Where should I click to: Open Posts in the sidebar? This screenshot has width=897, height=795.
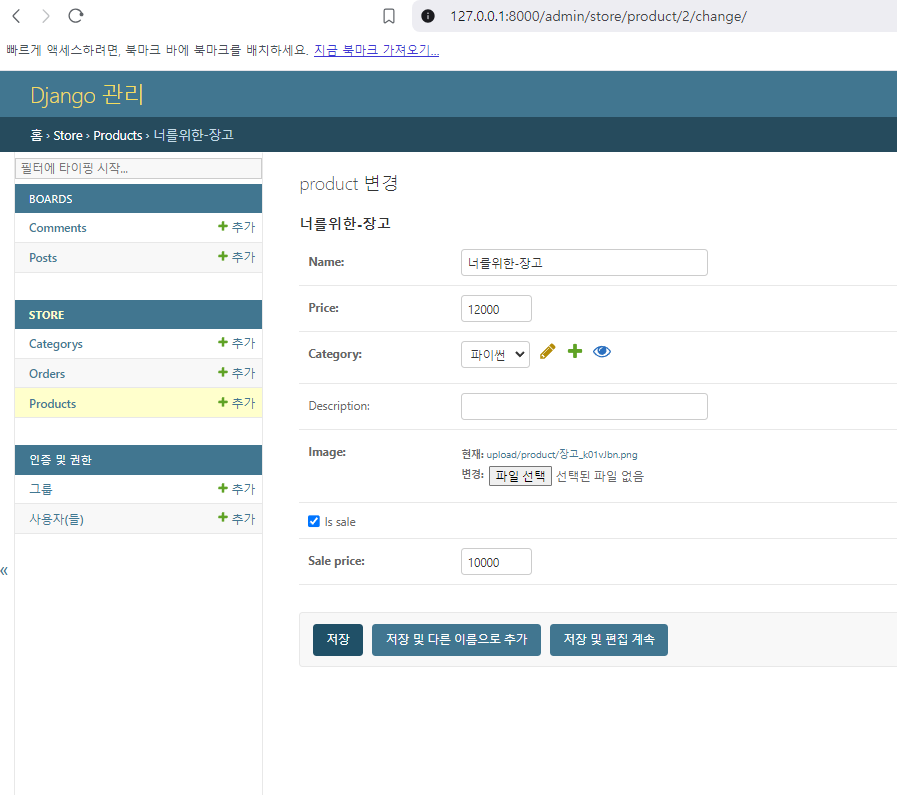coord(43,257)
